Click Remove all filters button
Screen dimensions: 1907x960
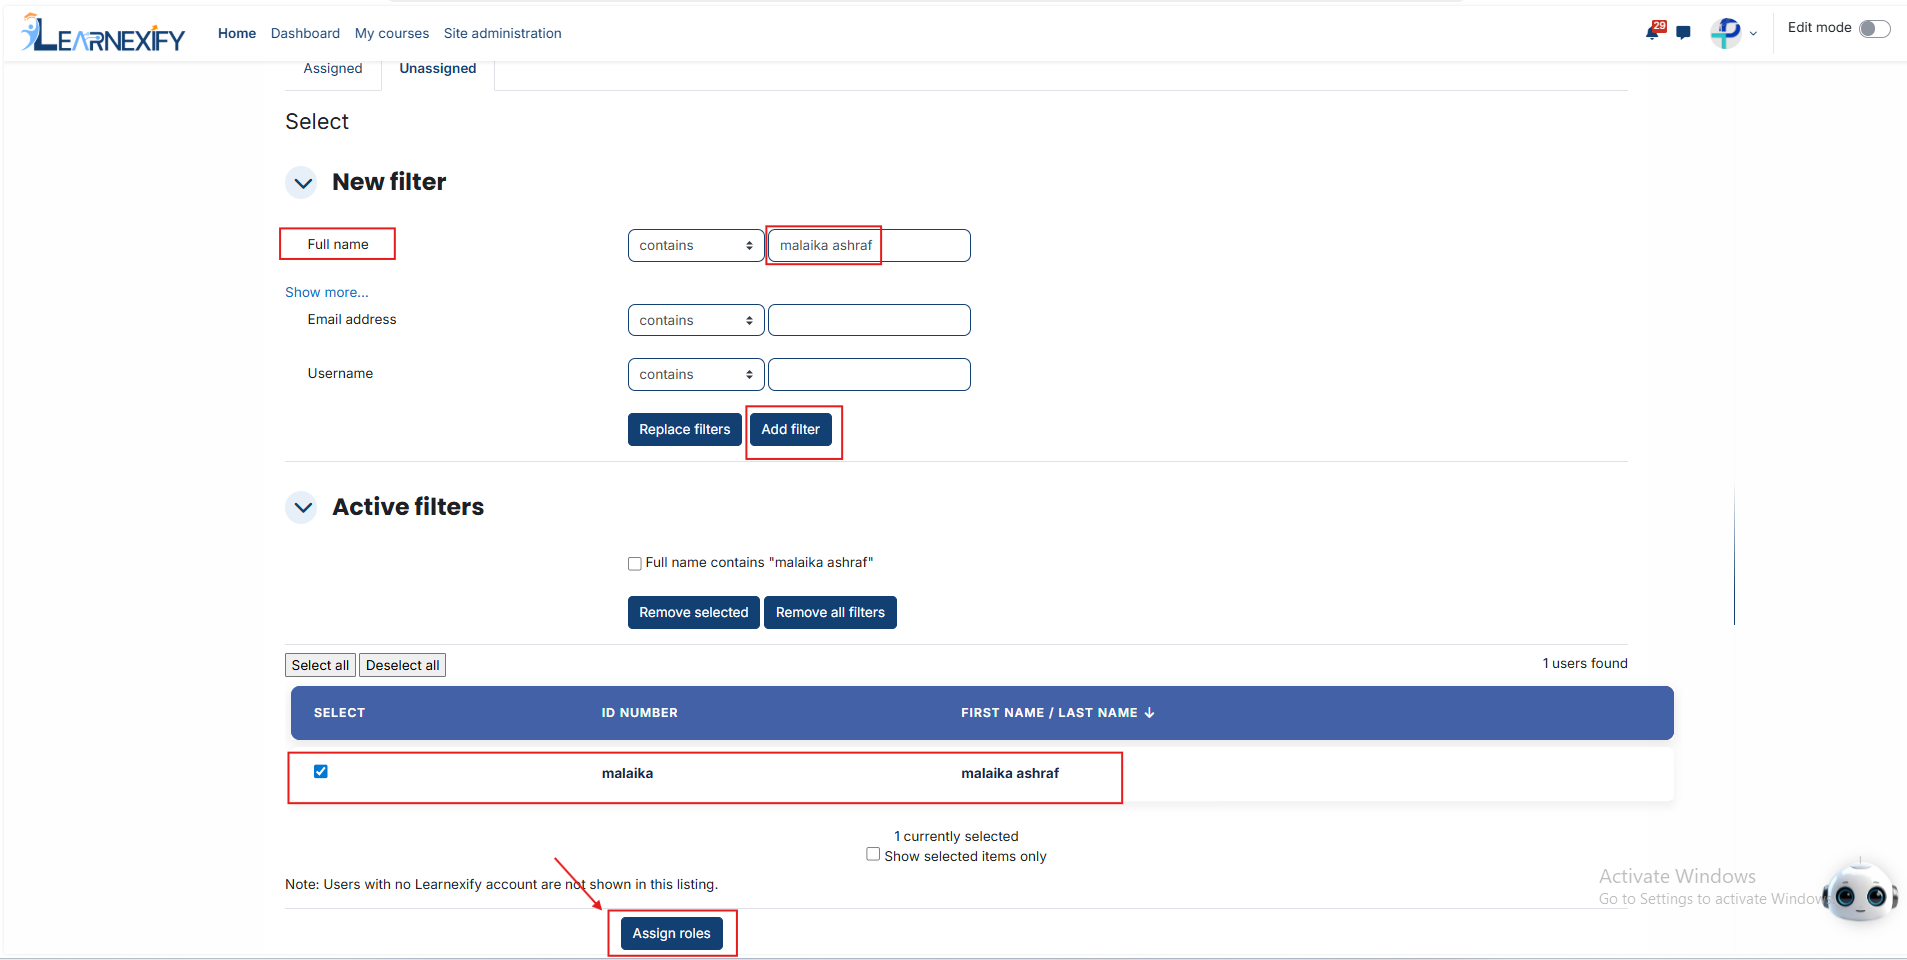[x=830, y=613]
